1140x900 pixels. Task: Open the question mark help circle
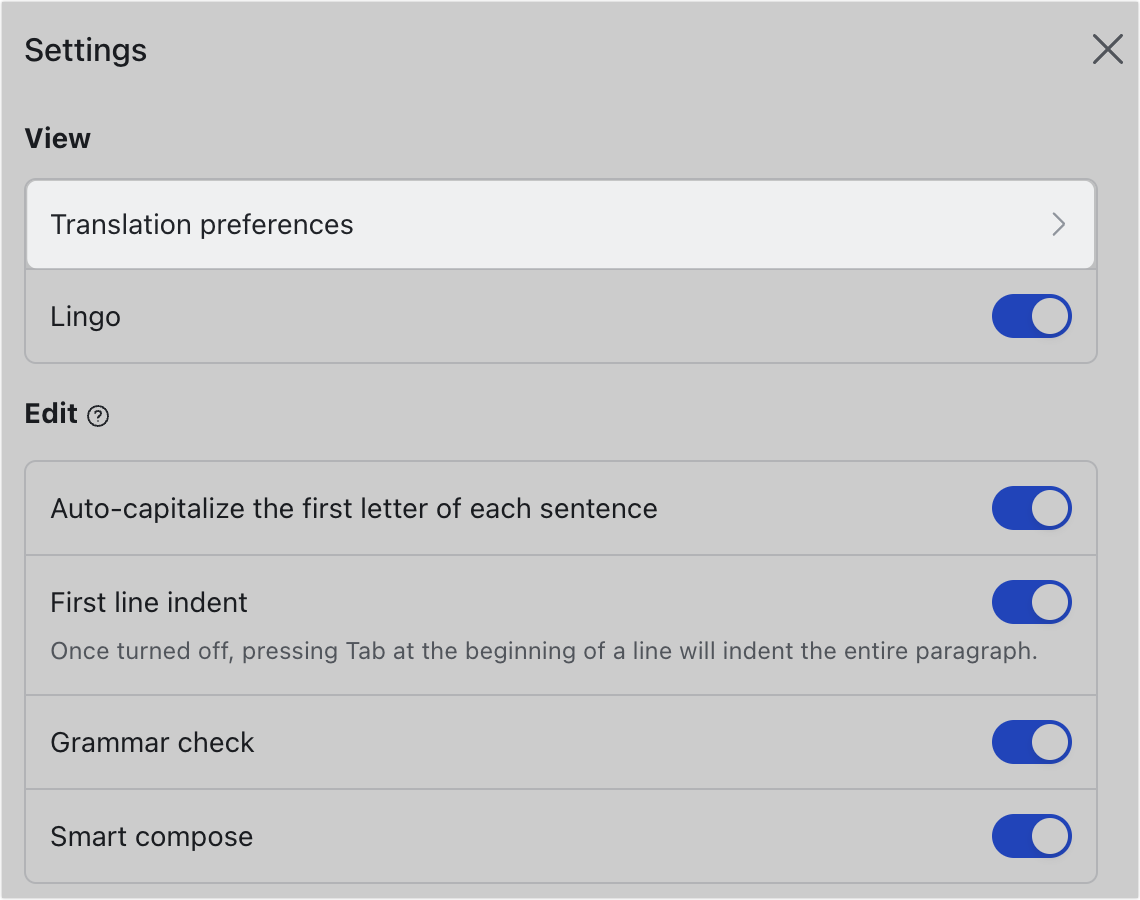coord(98,414)
